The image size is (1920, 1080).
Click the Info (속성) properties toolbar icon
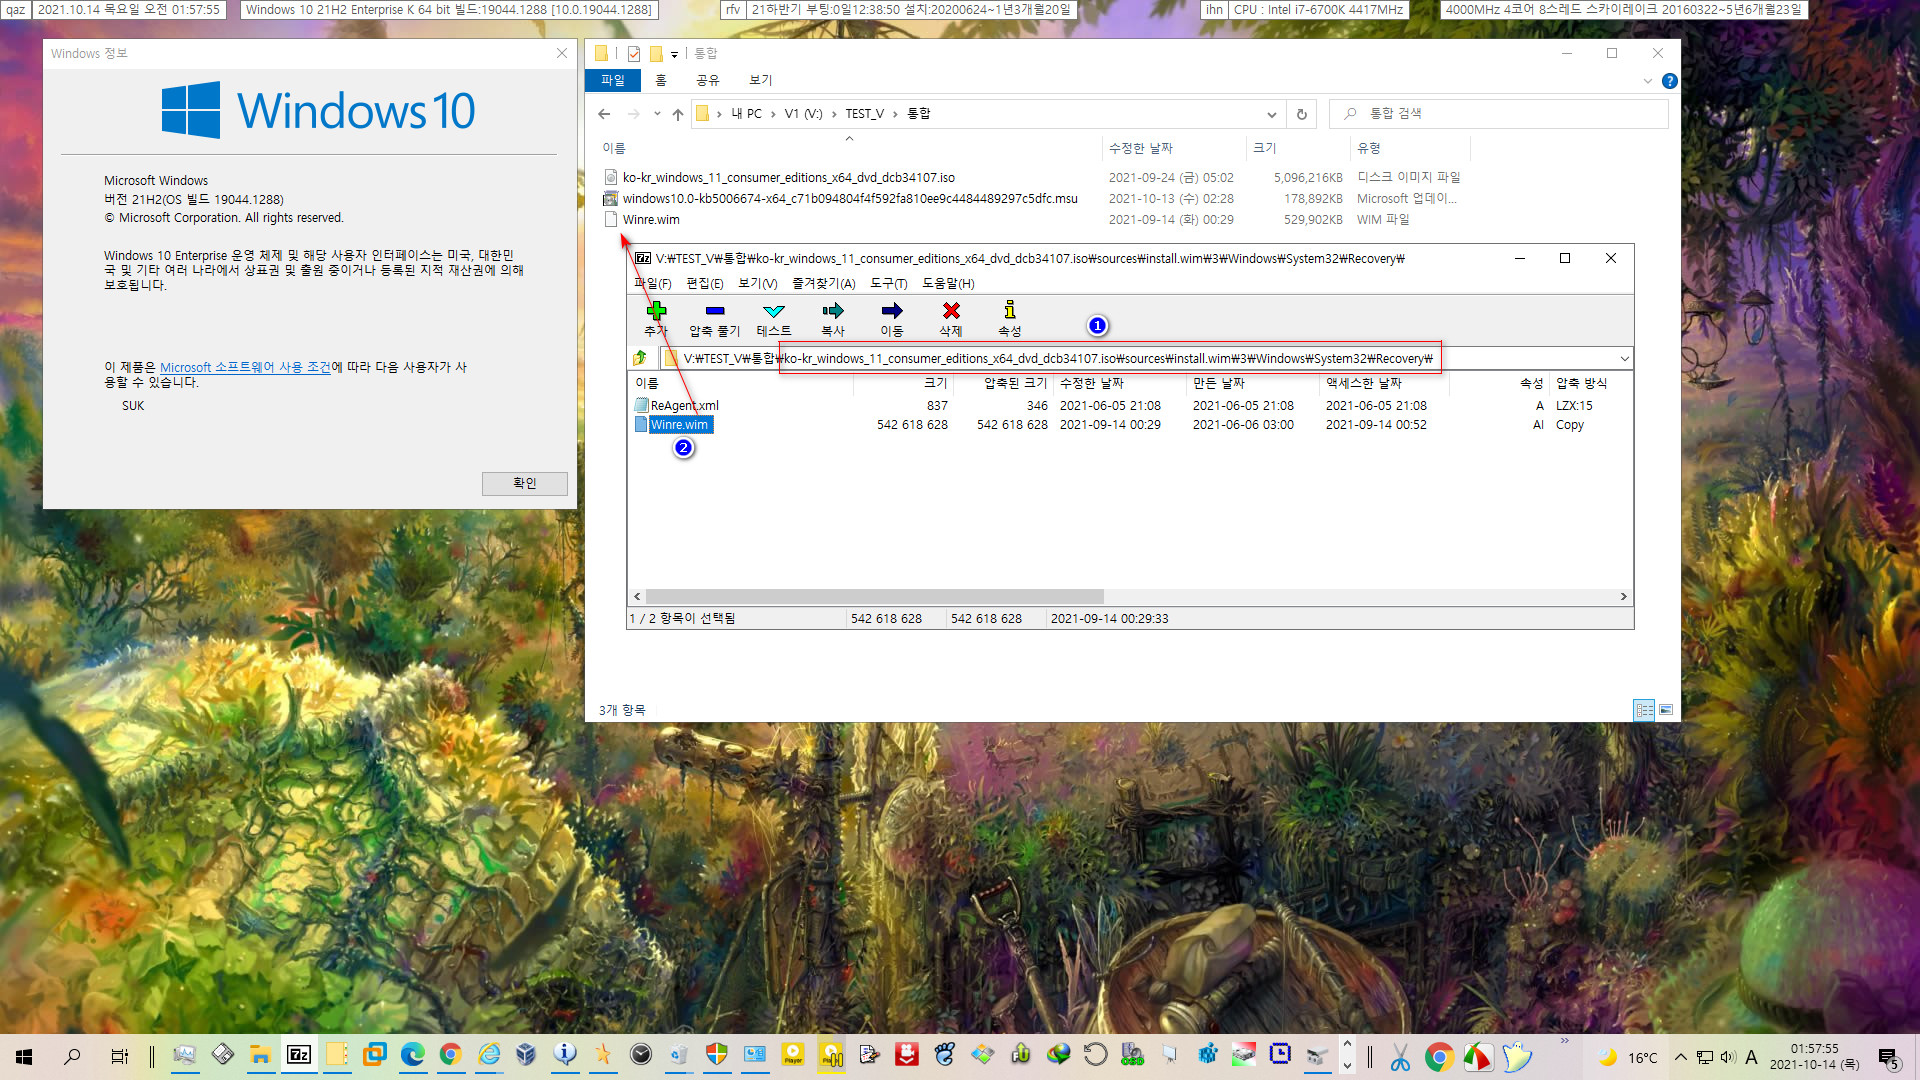(1009, 311)
